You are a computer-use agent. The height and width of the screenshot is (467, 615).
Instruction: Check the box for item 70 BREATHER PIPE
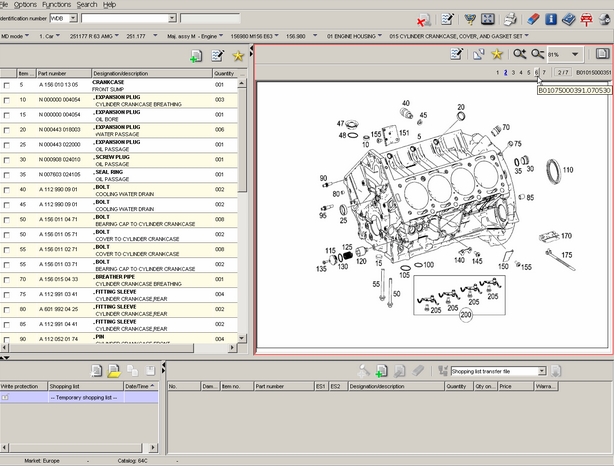tap(7, 280)
